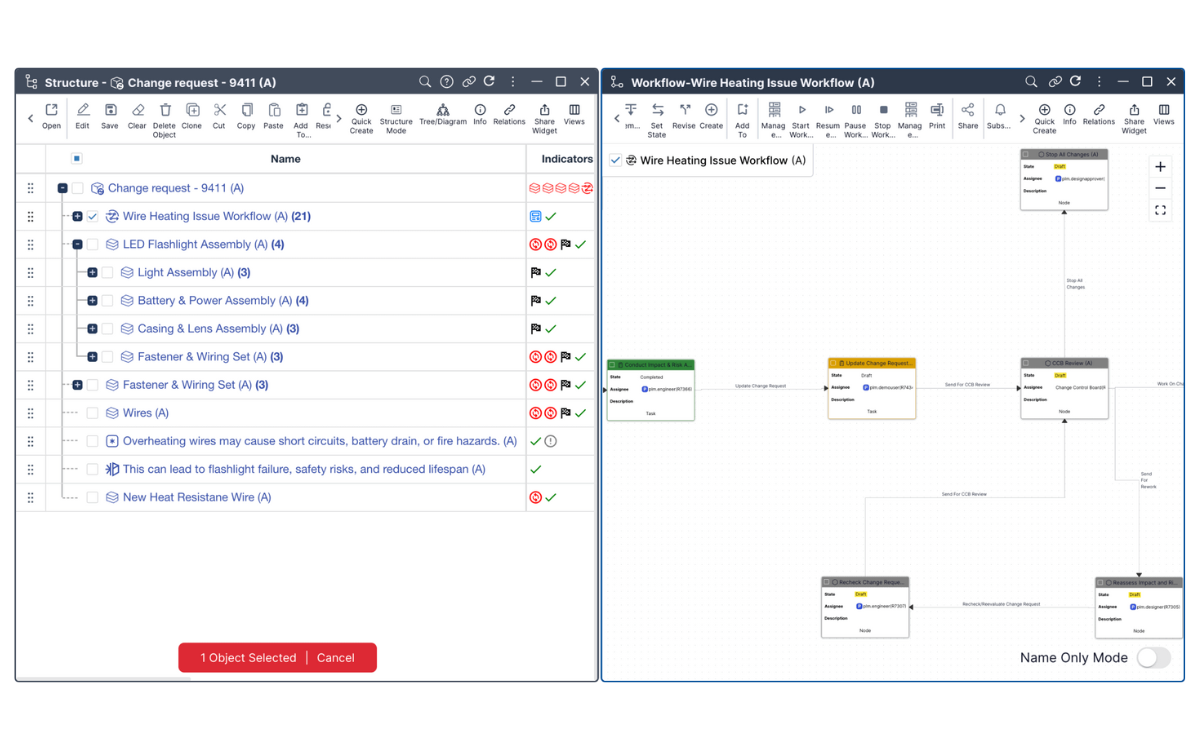The width and height of the screenshot is (1200, 750).
Task: Collapse the Change request - 9411 root node
Action: [62, 188]
